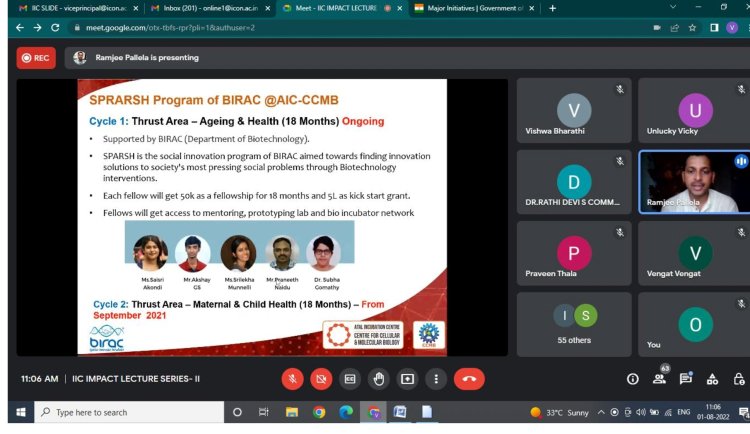This screenshot has width=750, height=434.
Task: Select Unlucky Vicky participant tile
Action: (694, 111)
